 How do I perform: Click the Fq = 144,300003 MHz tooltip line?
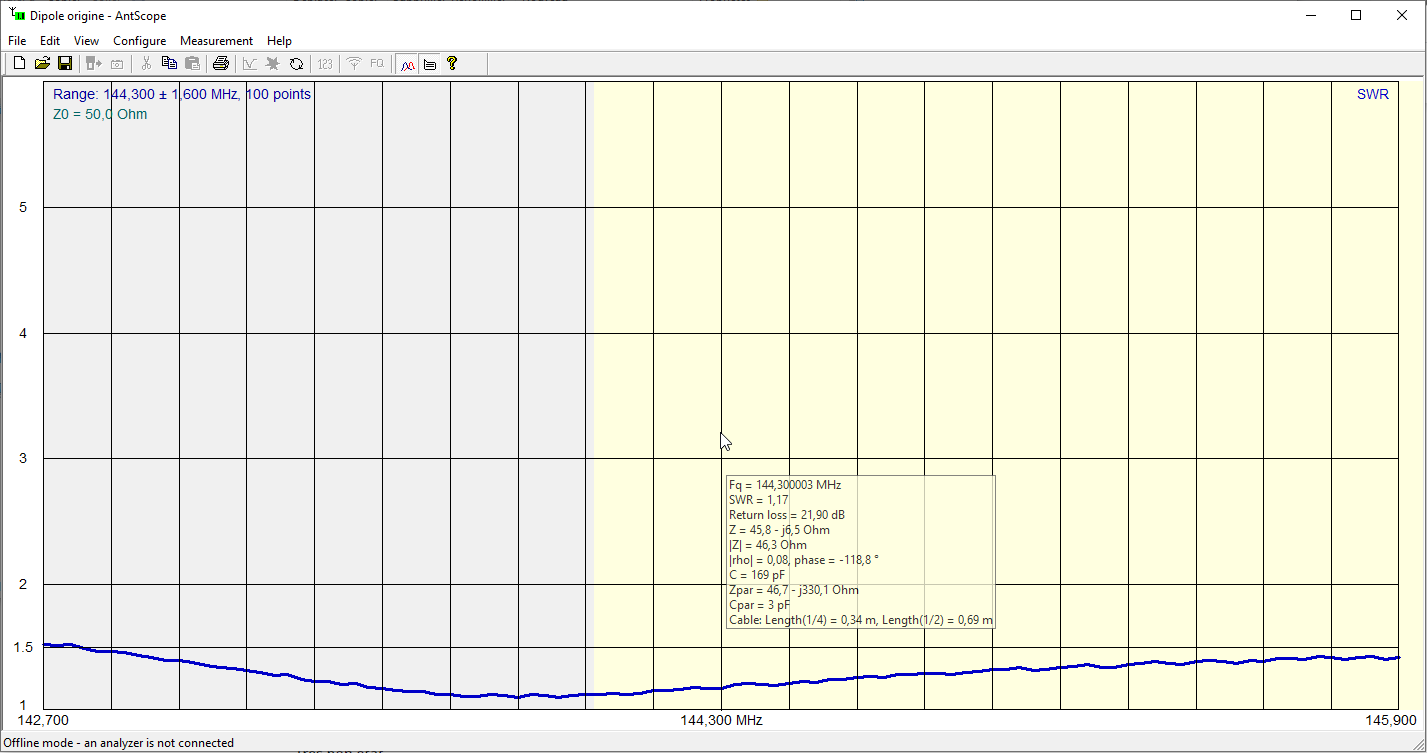pos(785,485)
